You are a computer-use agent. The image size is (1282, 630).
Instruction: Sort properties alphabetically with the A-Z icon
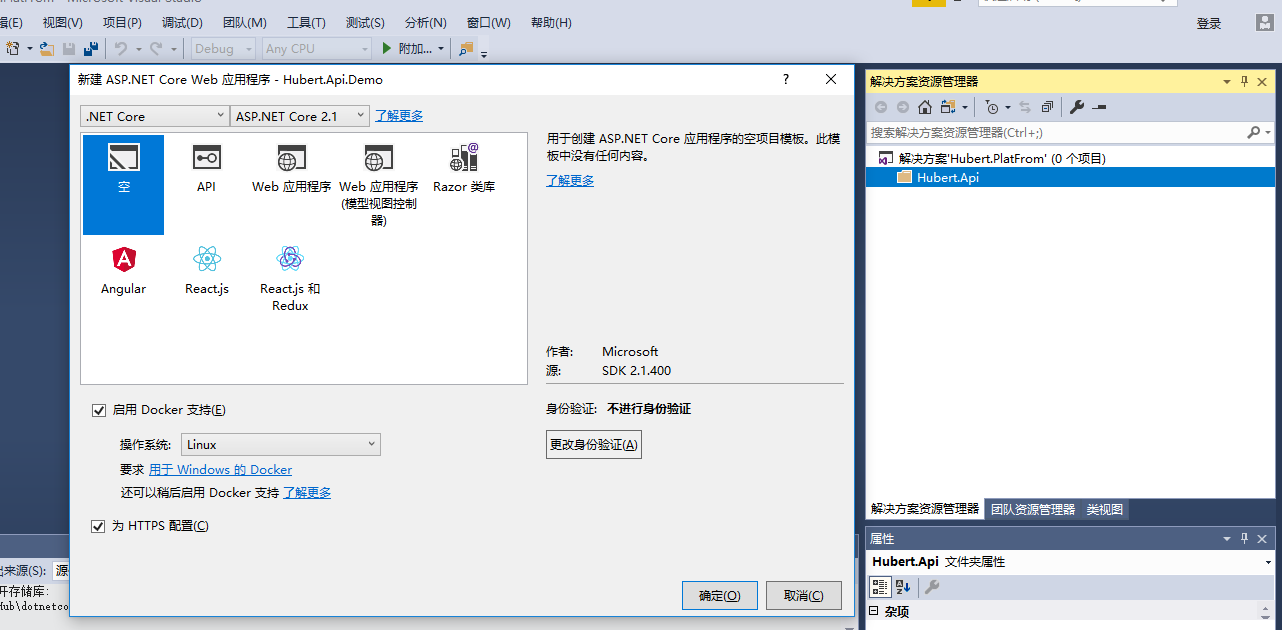[x=903, y=587]
